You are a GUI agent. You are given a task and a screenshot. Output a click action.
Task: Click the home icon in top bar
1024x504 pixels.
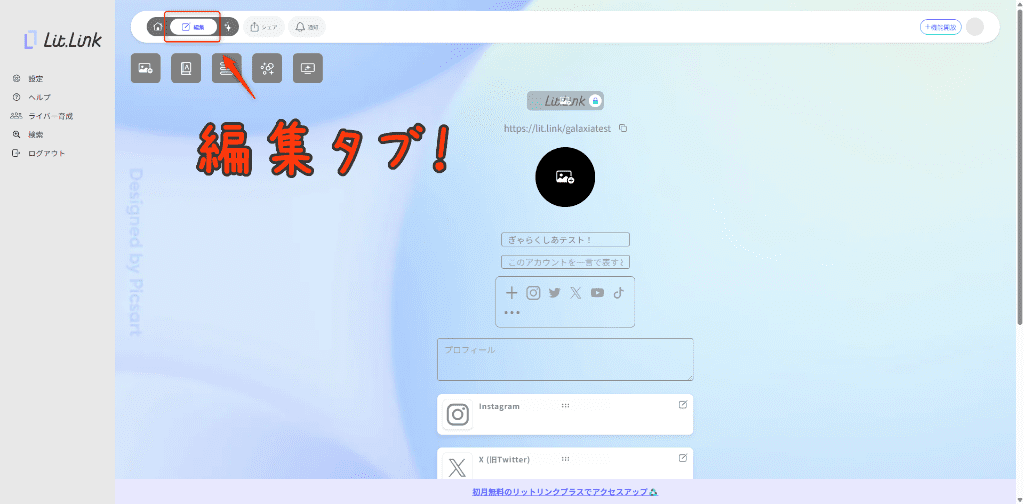pyautogui.click(x=158, y=27)
